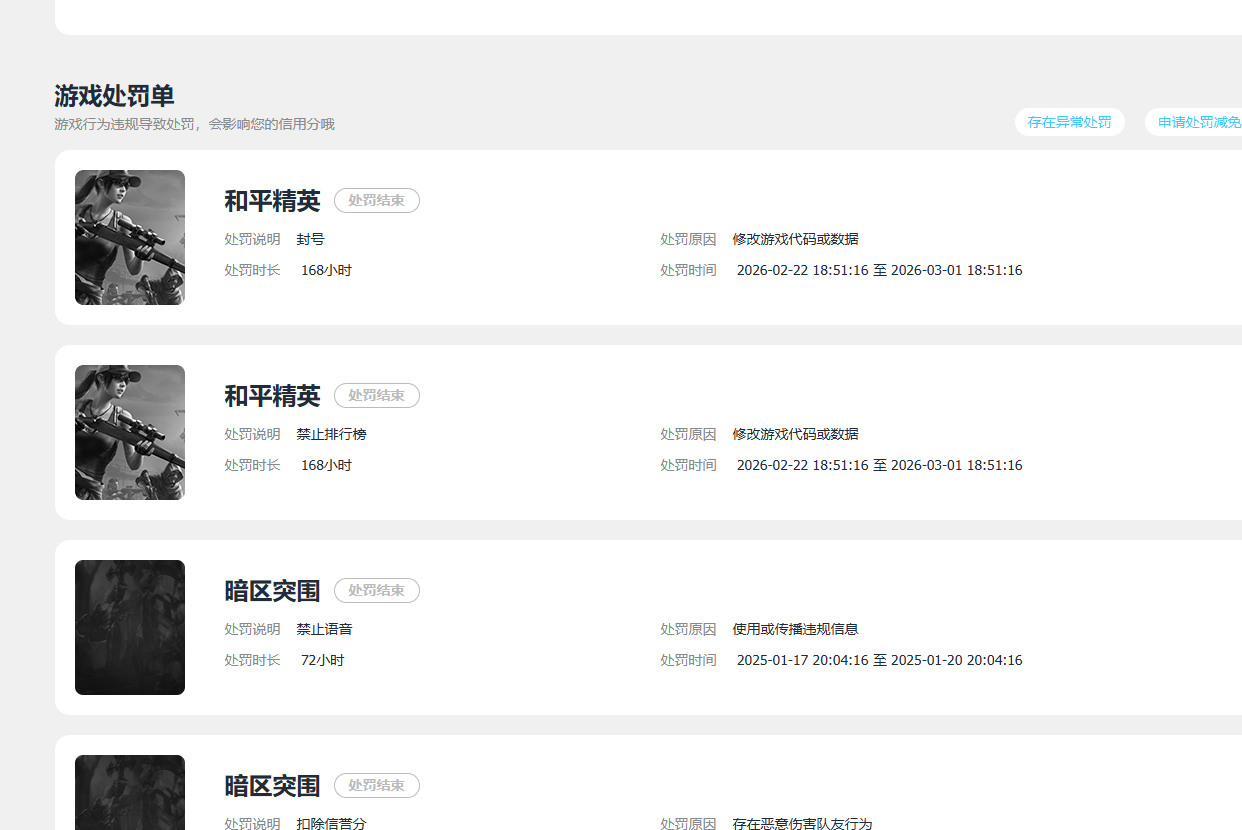Click the 使用或传播违规信息 reason
This screenshot has width=1242, height=830.
[x=795, y=629]
